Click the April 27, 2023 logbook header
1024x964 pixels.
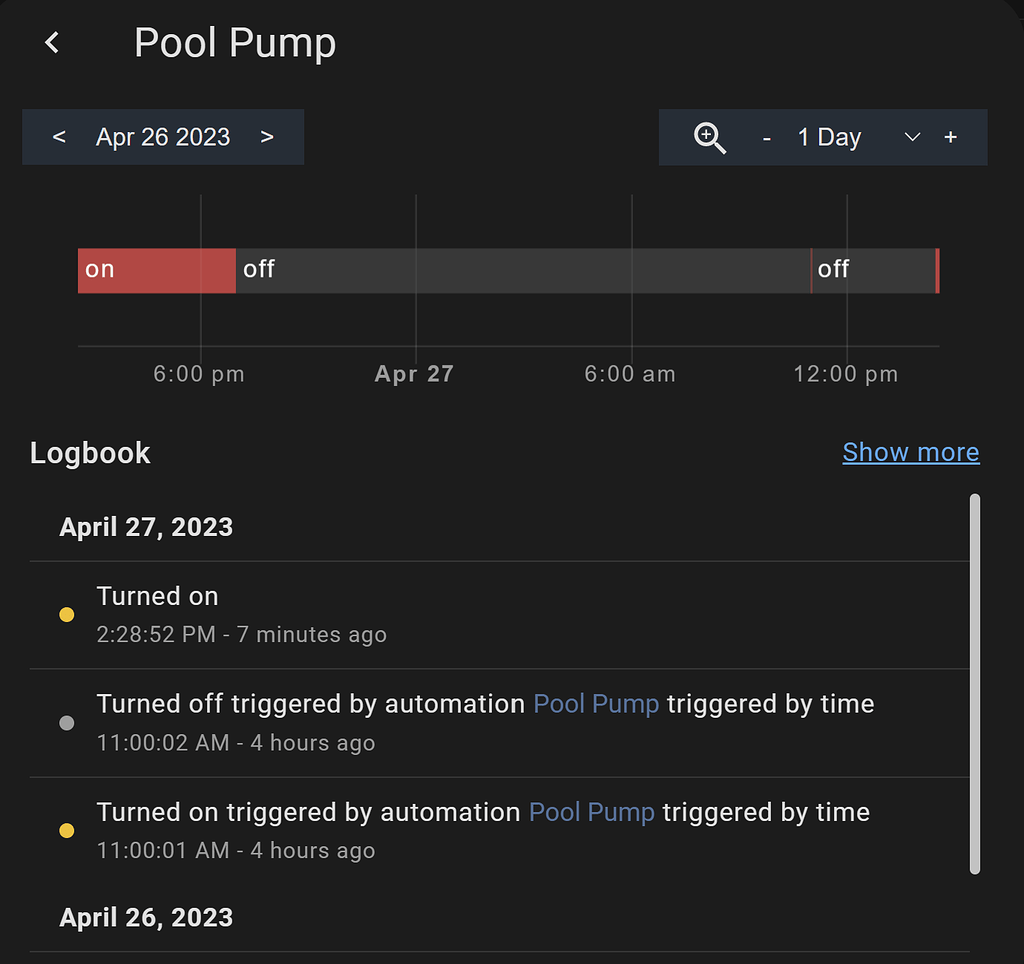point(146,527)
